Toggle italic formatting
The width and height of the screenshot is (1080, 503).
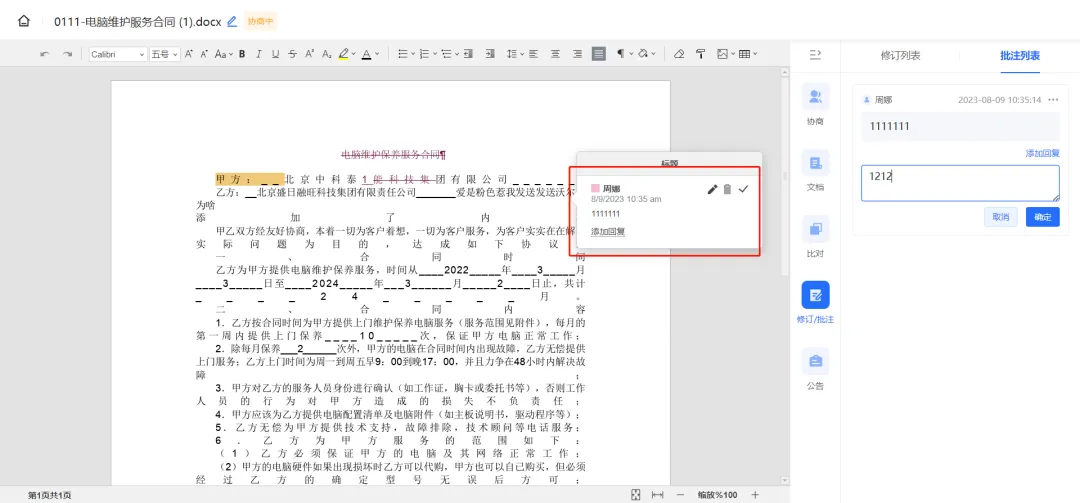[x=259, y=54]
